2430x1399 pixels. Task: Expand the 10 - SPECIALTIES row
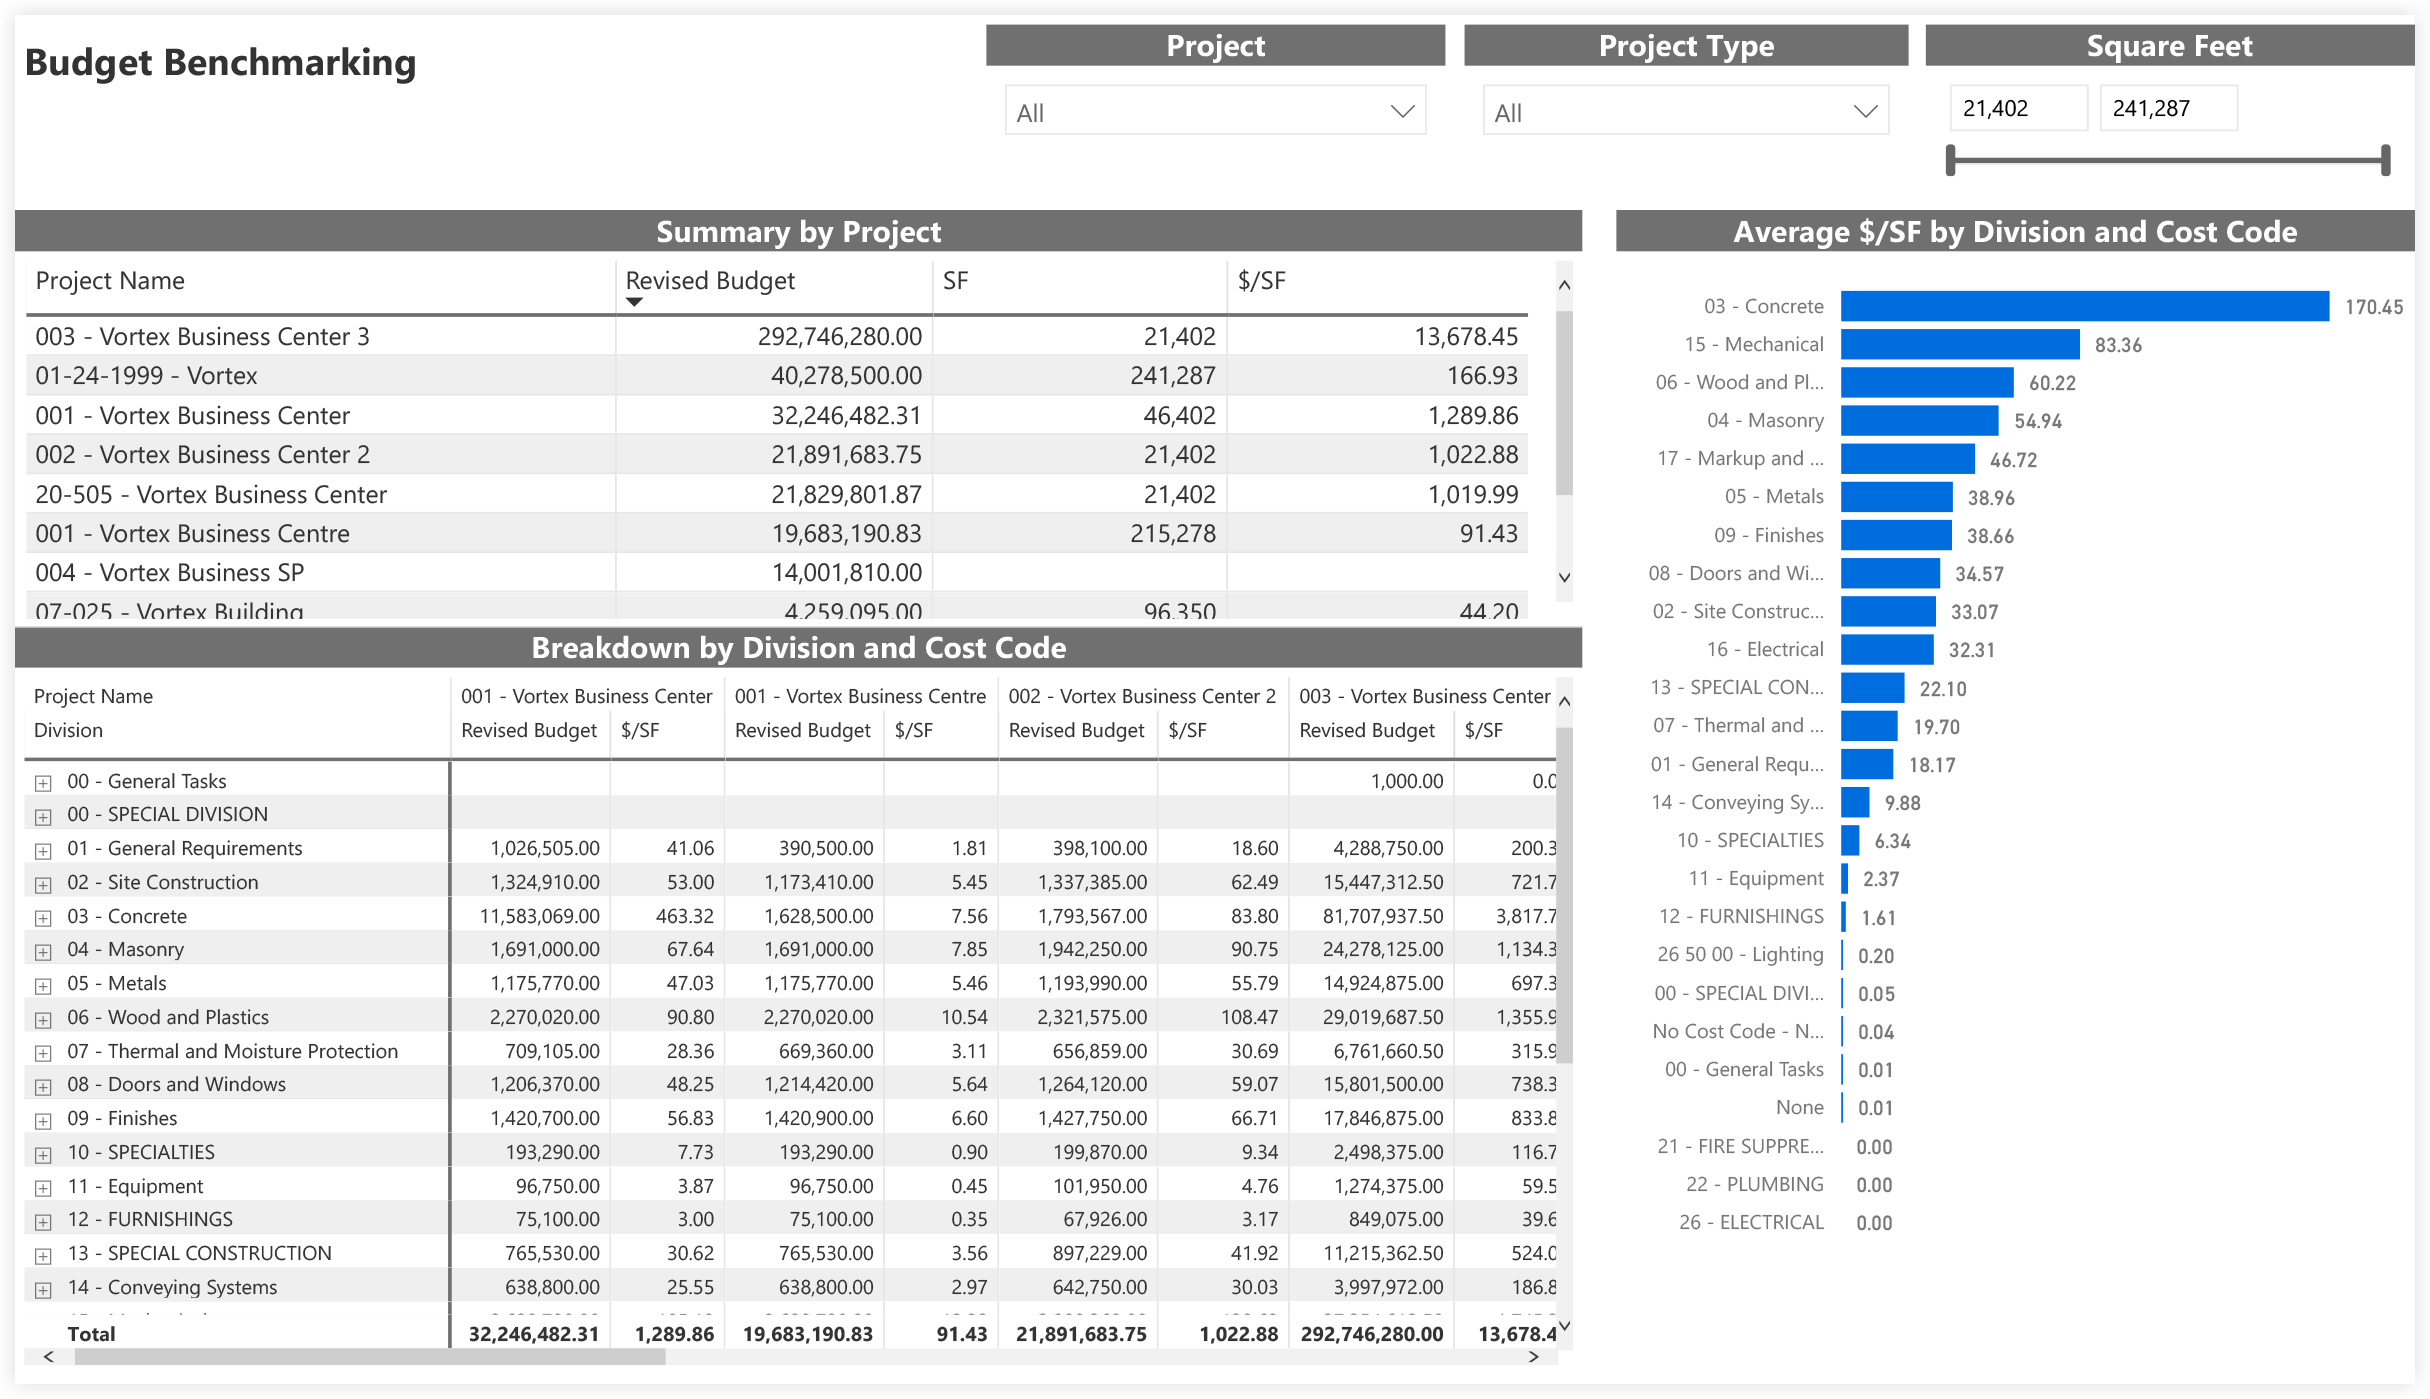43,1155
